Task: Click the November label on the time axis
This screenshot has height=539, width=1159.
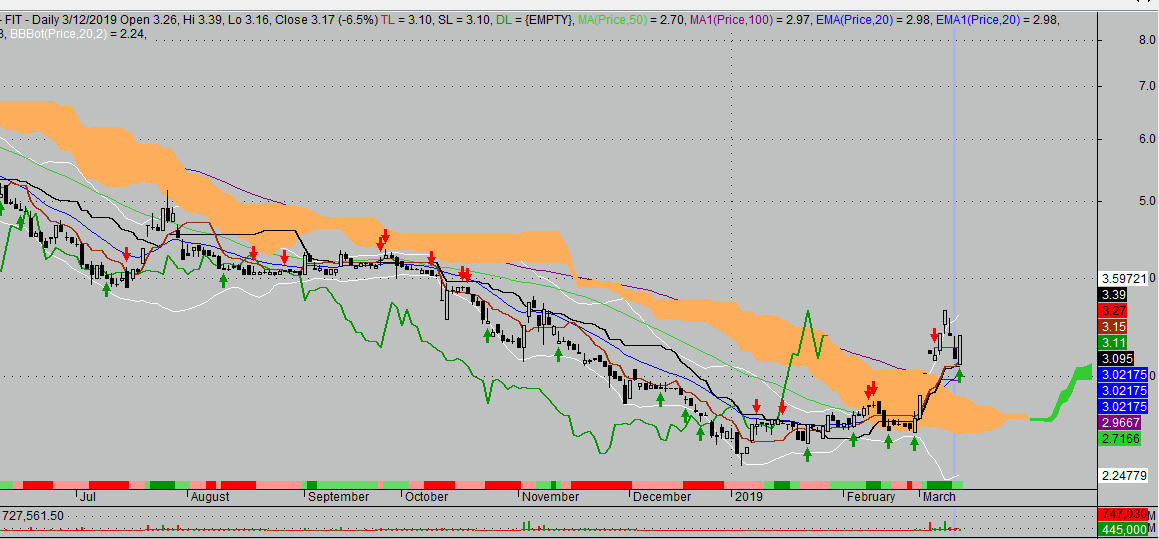Action: pyautogui.click(x=550, y=496)
